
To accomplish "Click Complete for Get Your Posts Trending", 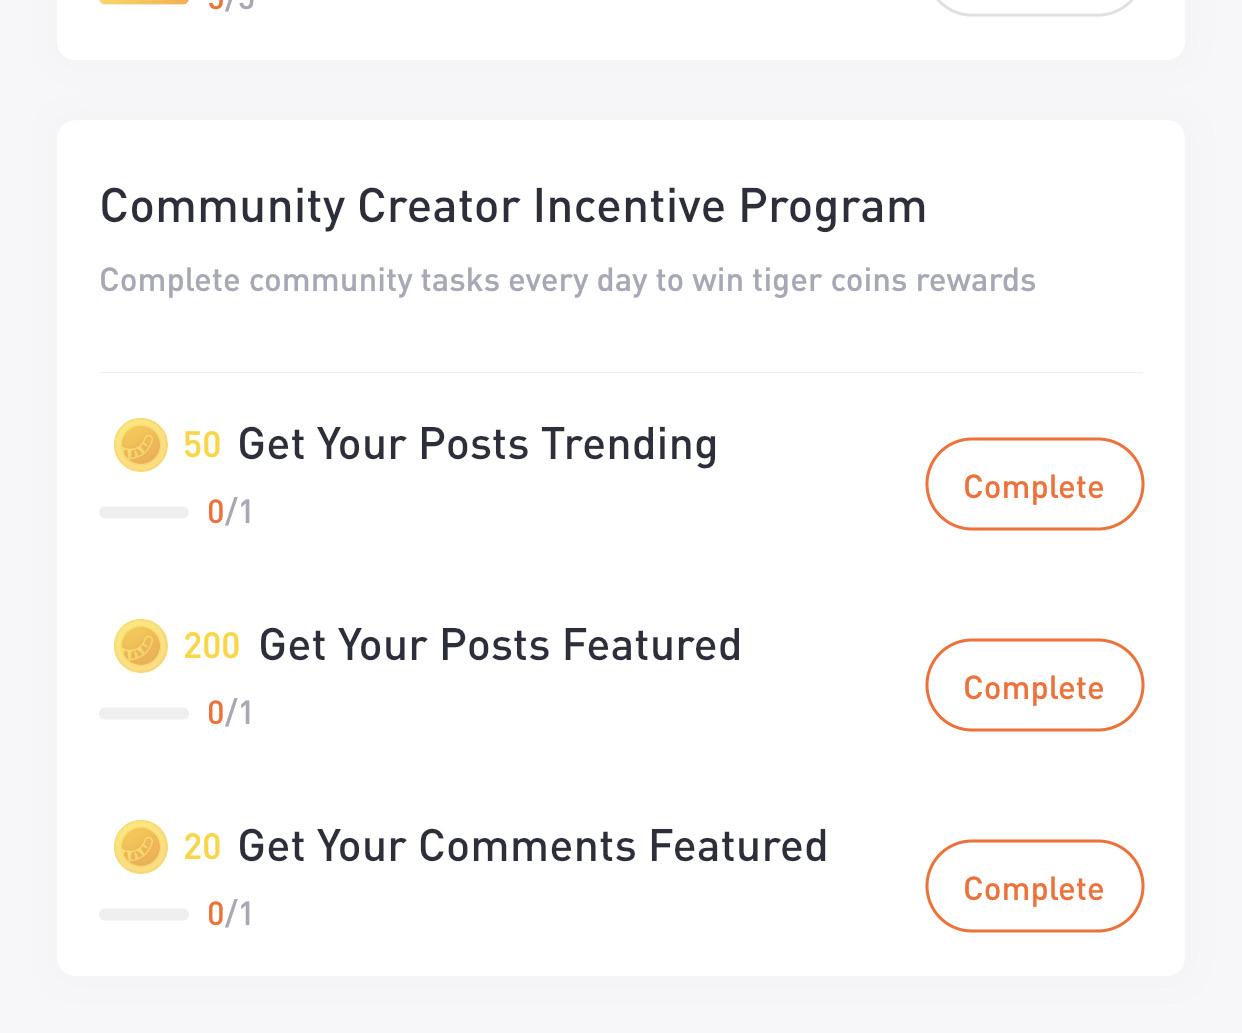I will point(1034,484).
